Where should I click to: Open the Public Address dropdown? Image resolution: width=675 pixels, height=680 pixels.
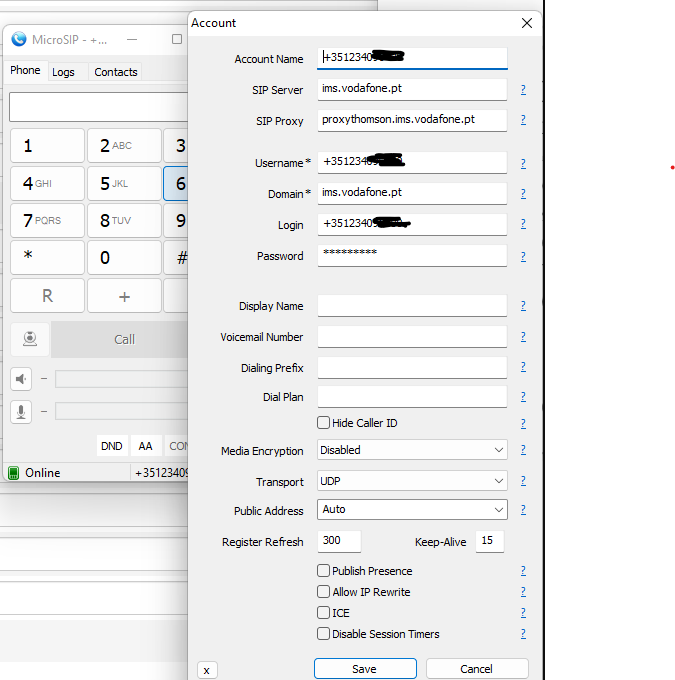coord(412,510)
